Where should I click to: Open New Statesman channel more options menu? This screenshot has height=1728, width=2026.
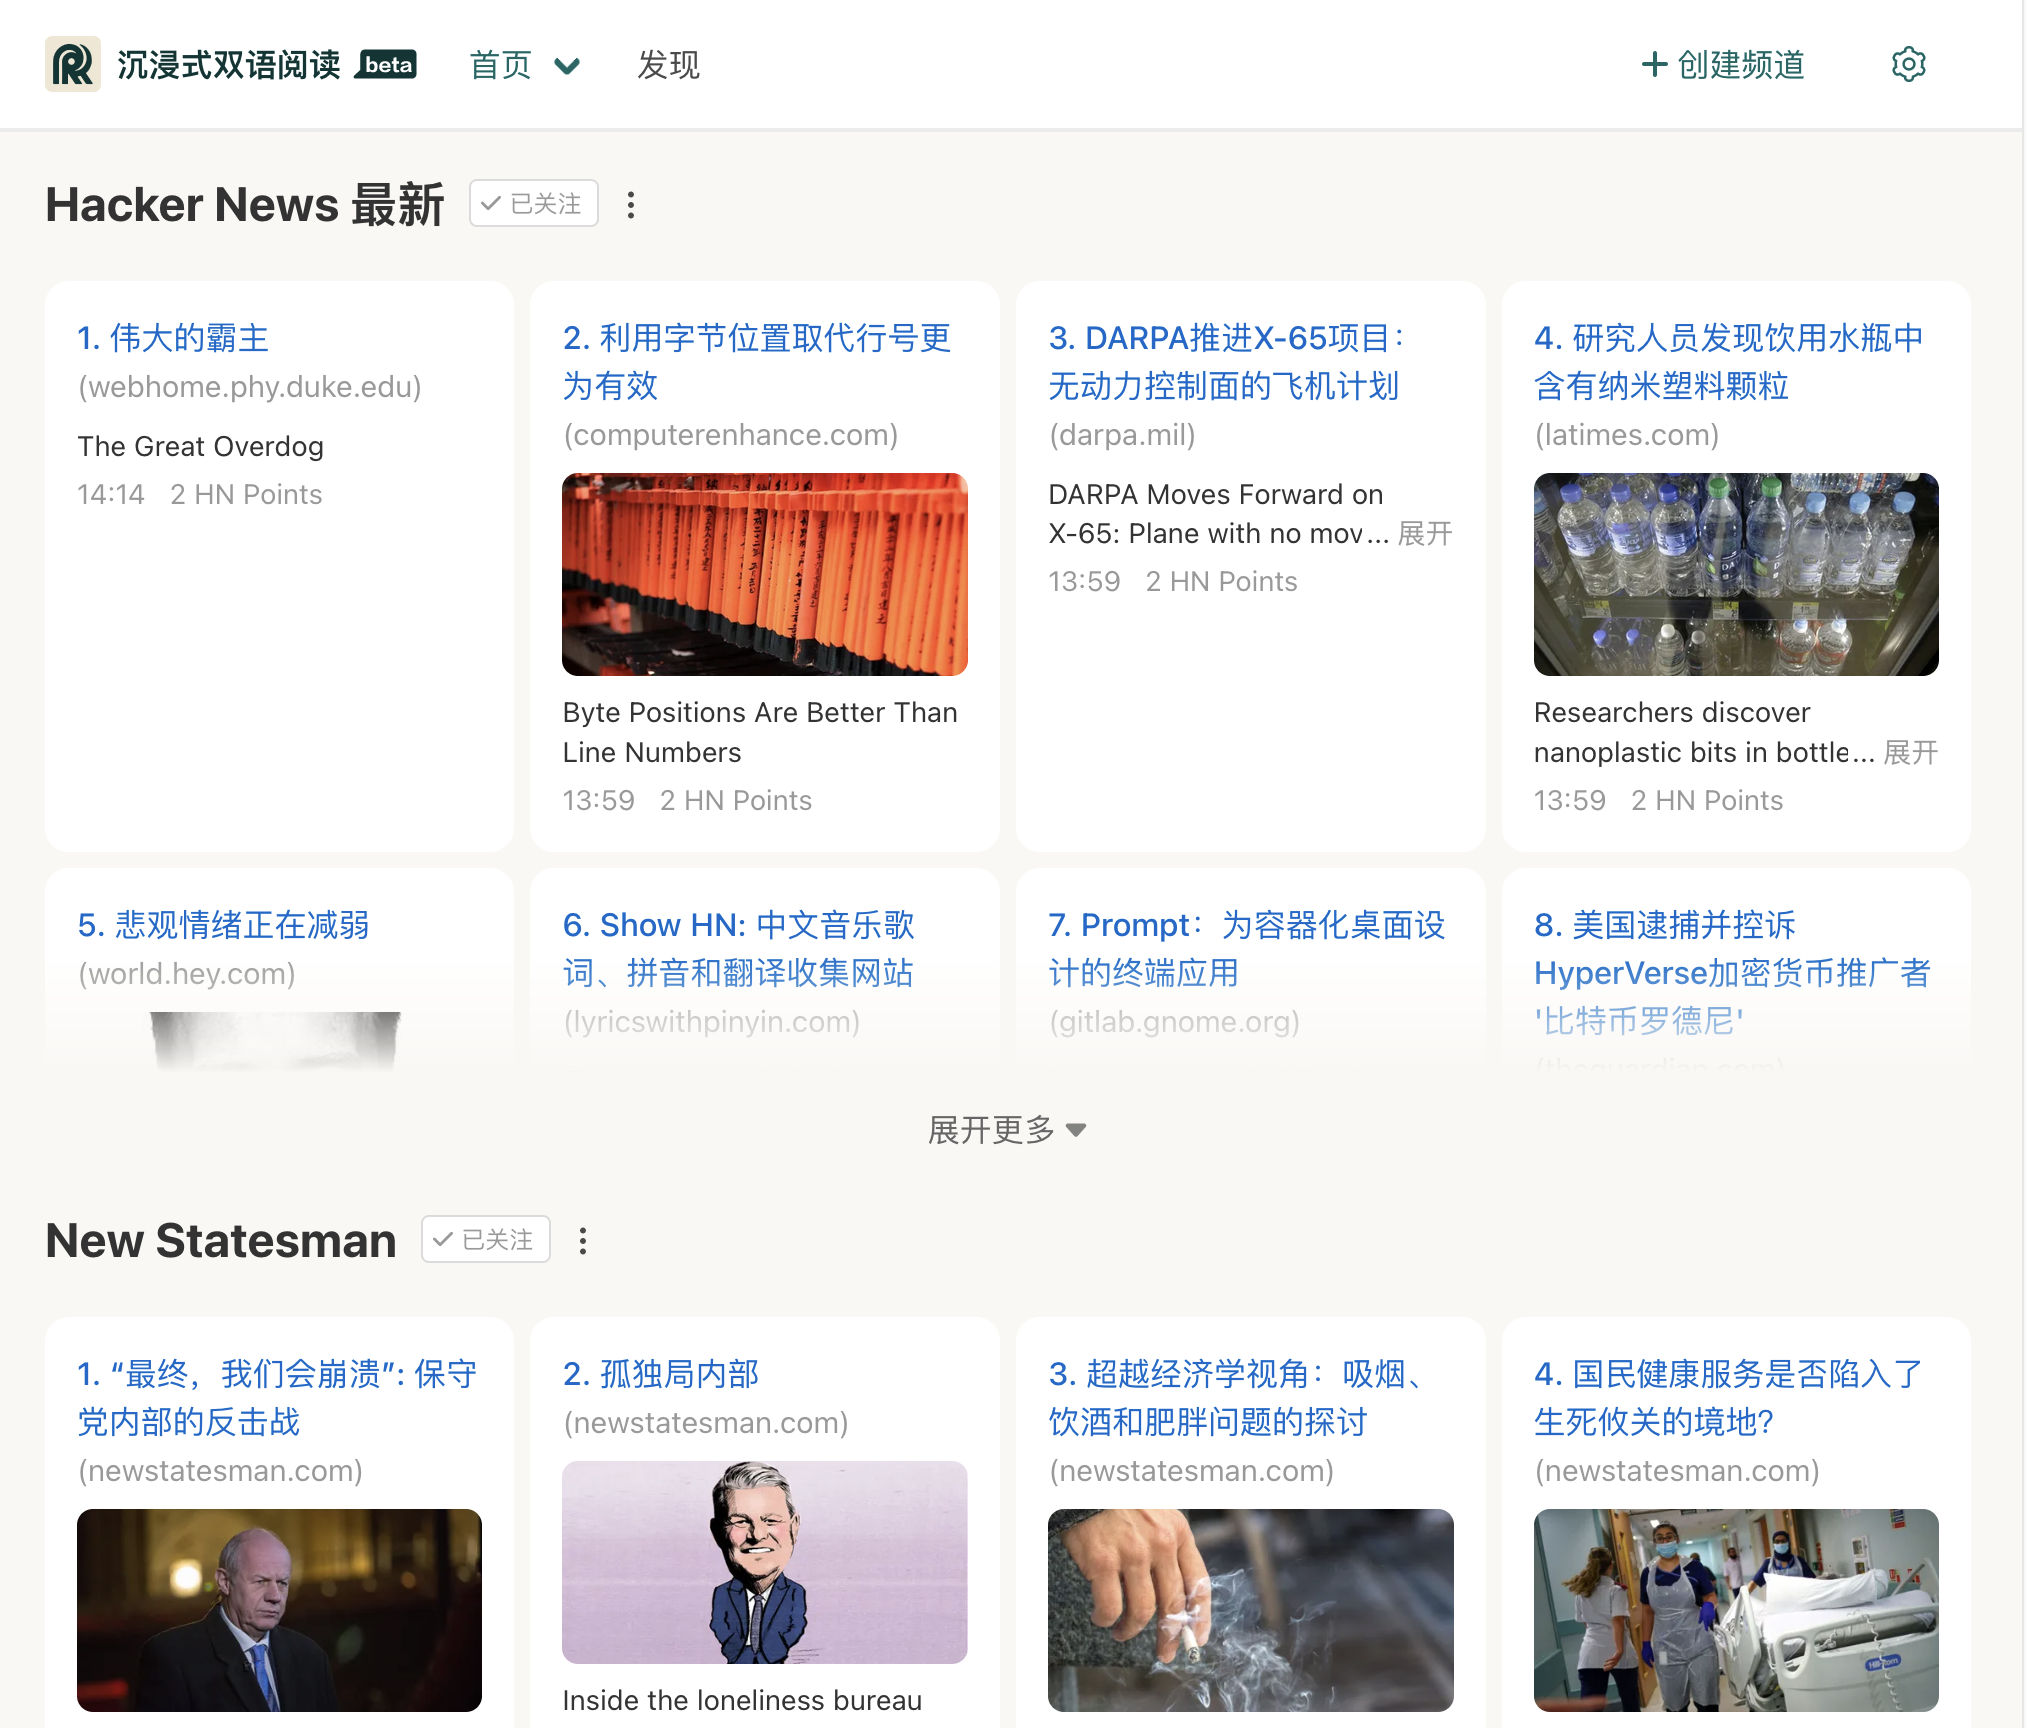click(x=583, y=1241)
